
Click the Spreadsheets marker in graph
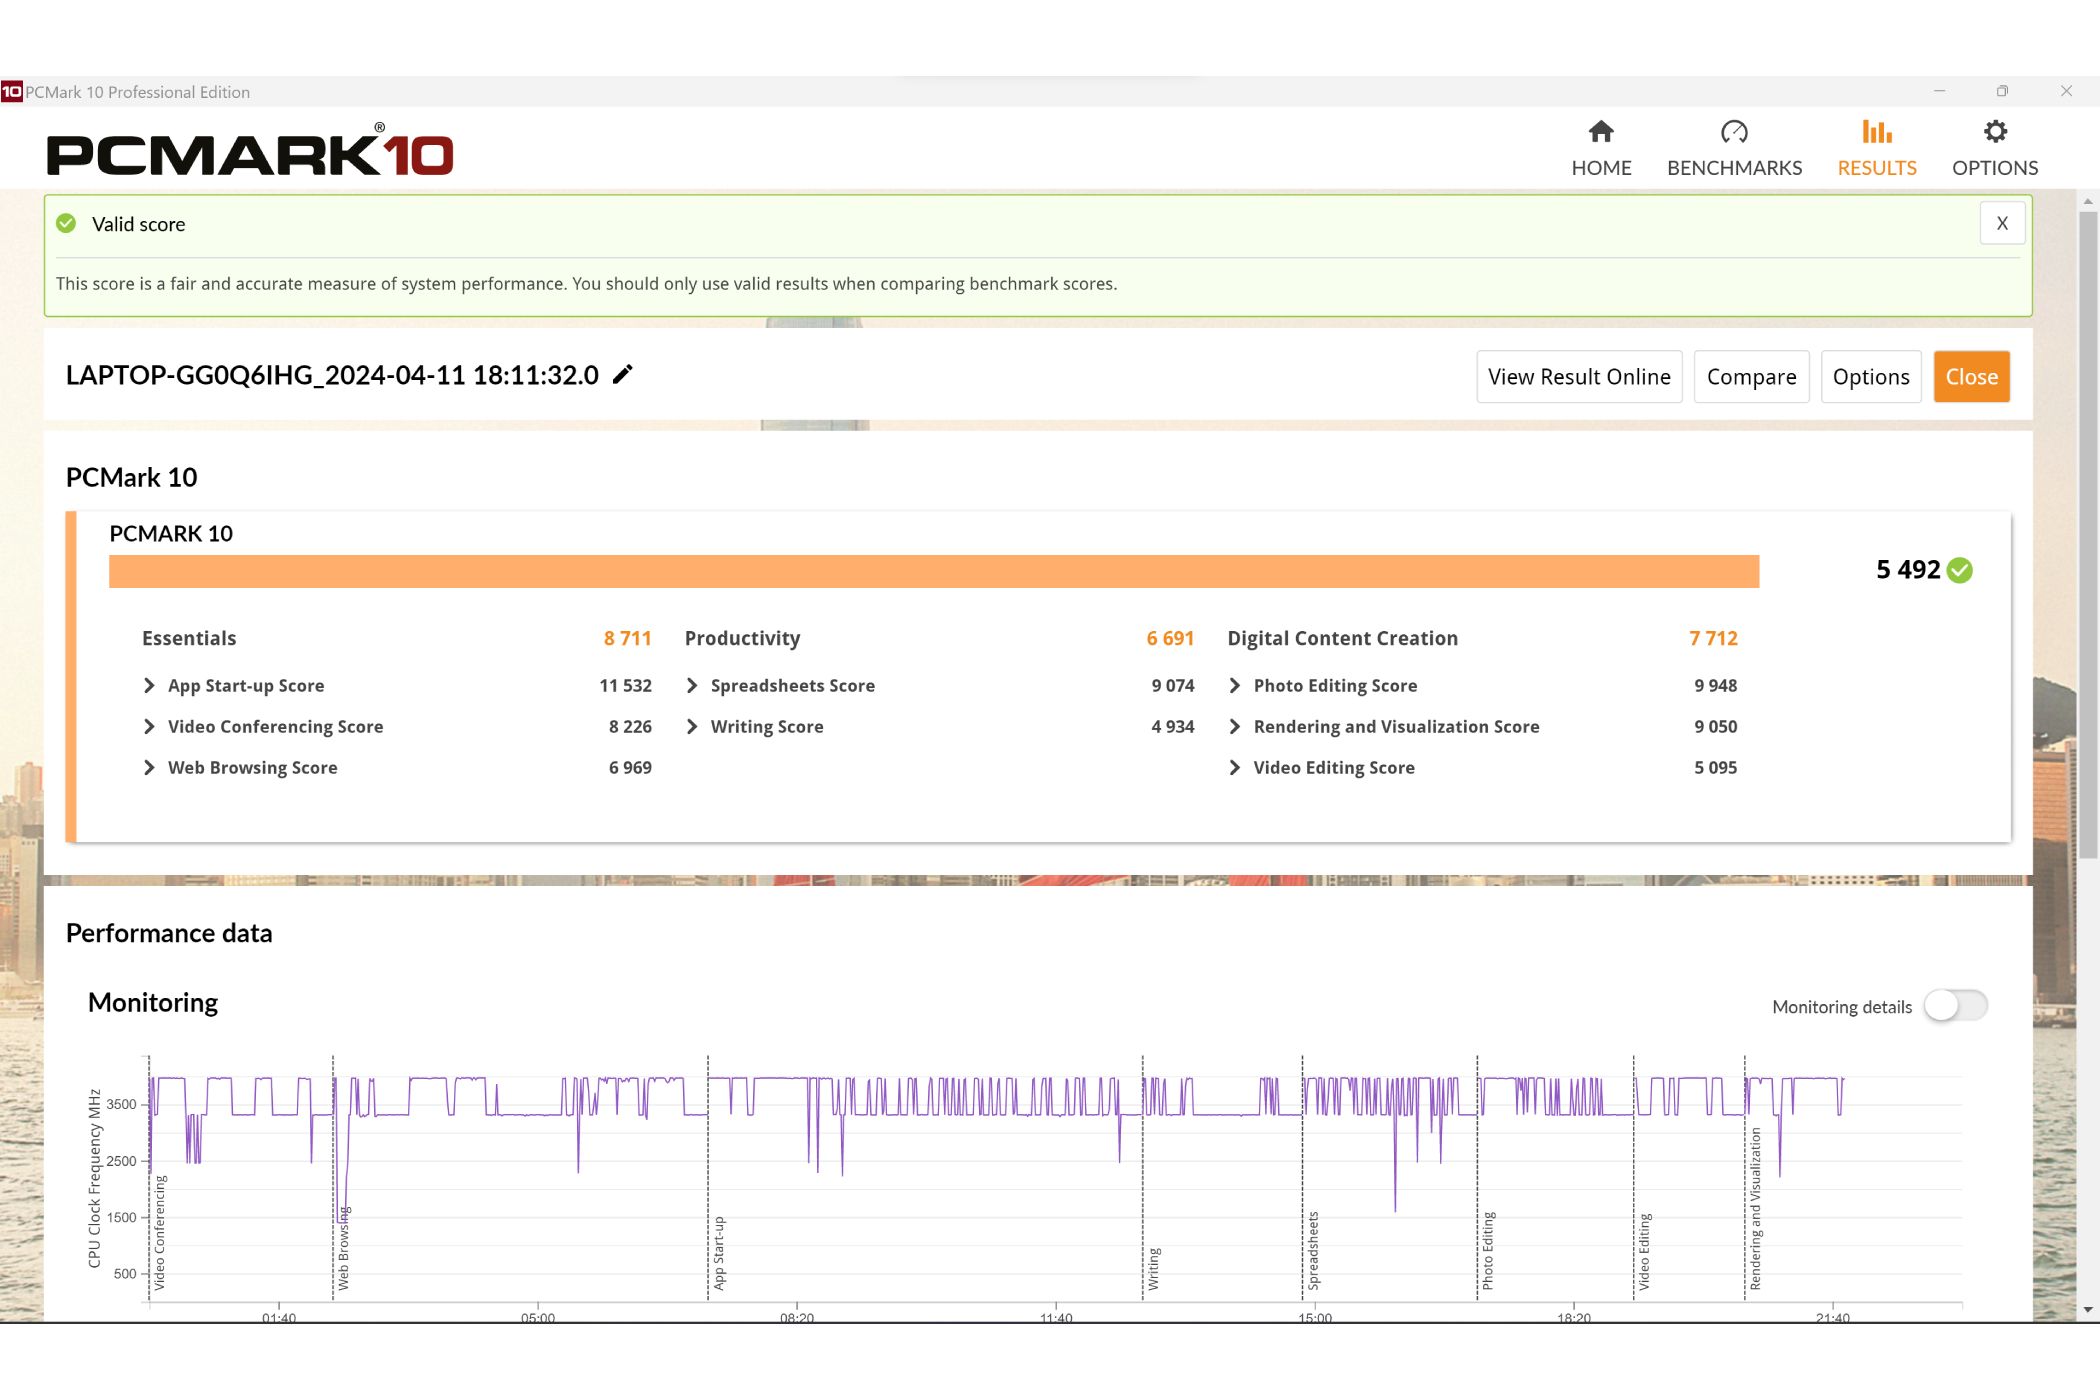[1313, 1251]
